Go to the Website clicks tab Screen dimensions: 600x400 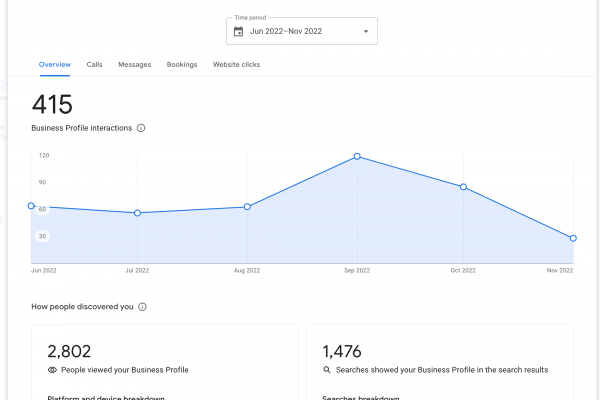239,65
